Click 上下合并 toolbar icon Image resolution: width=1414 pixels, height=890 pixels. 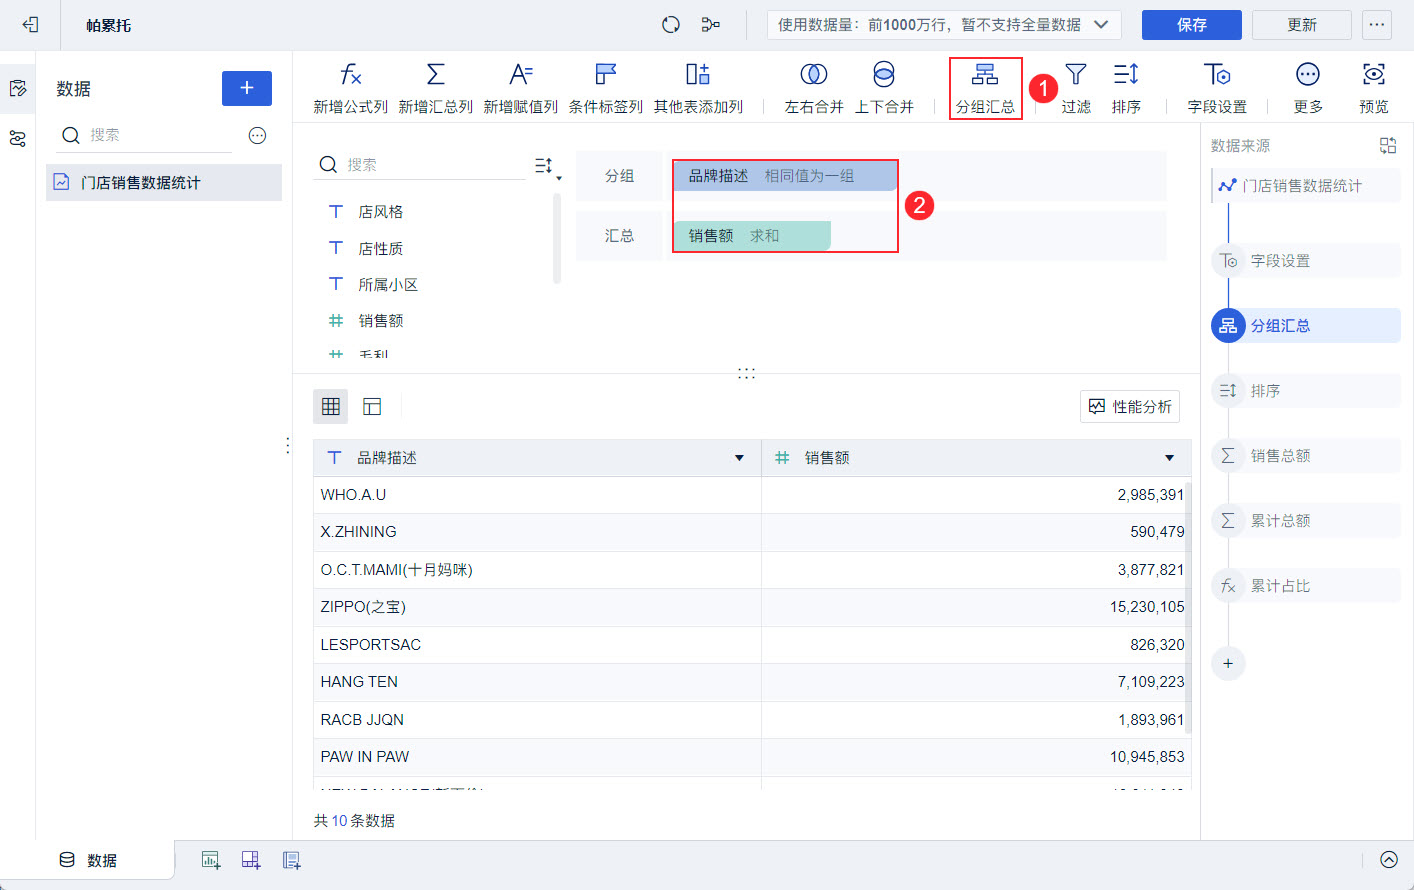coord(884,88)
